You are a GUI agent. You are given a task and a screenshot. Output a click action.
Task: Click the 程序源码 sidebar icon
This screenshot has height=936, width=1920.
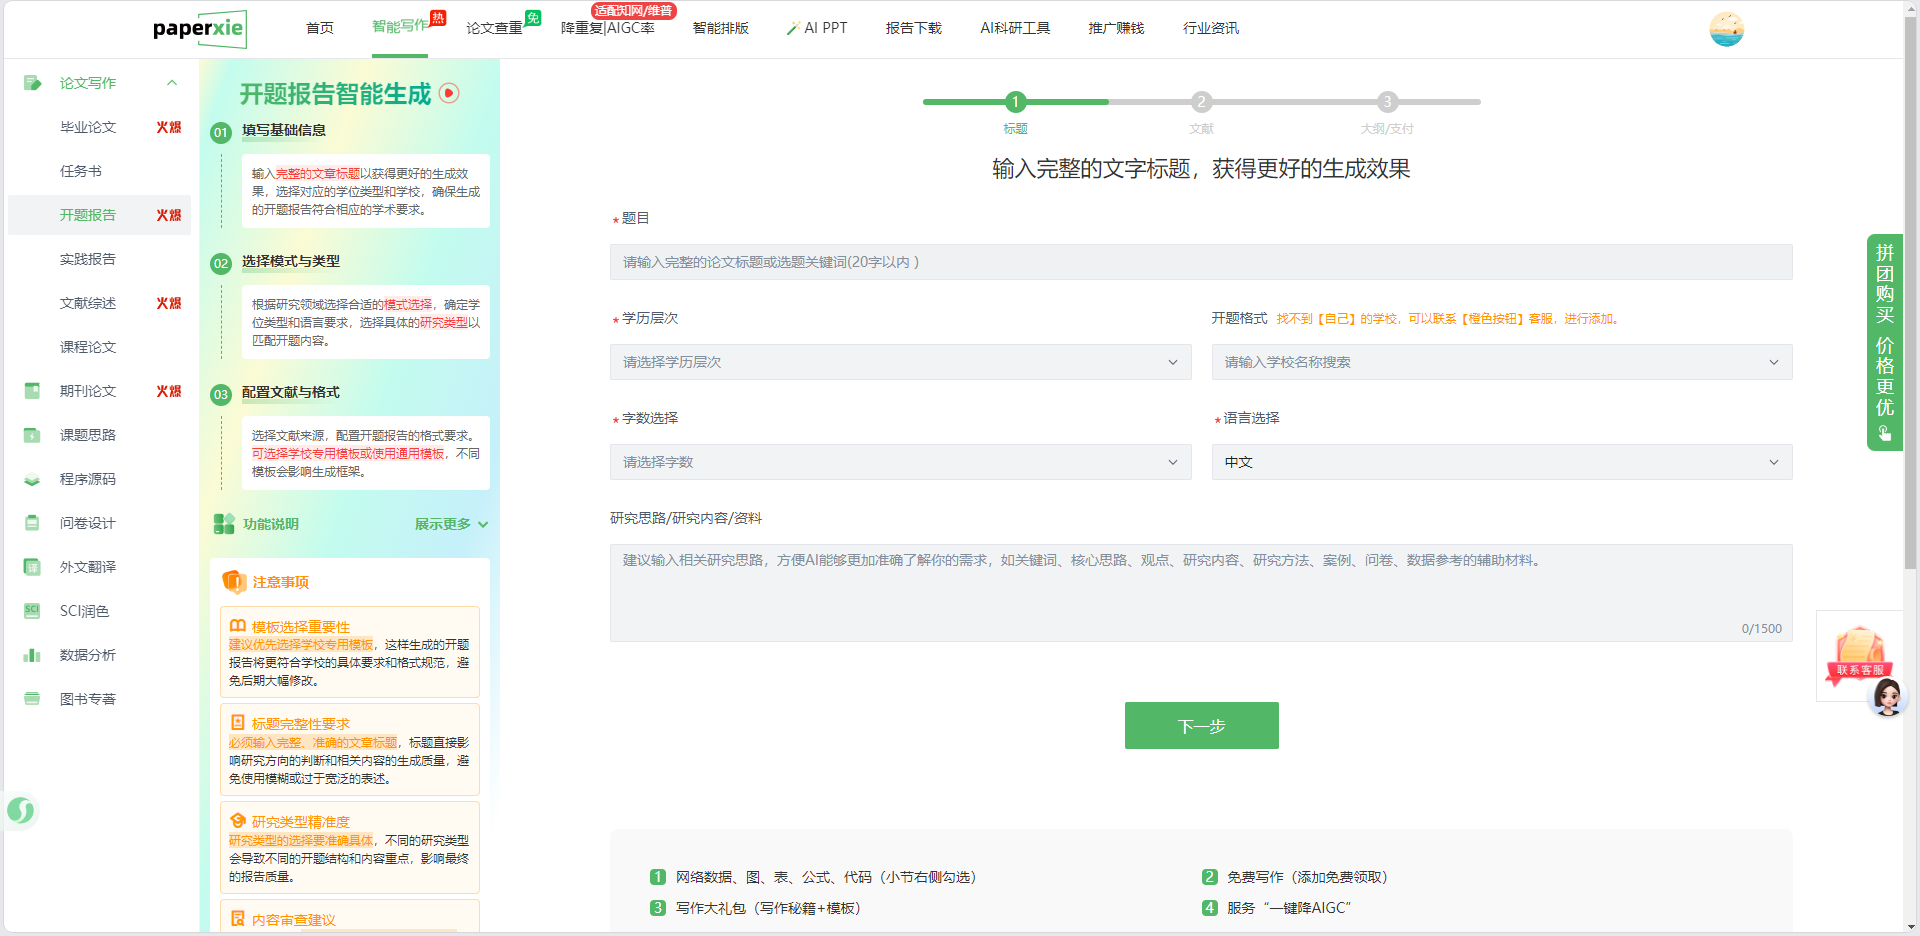point(32,479)
